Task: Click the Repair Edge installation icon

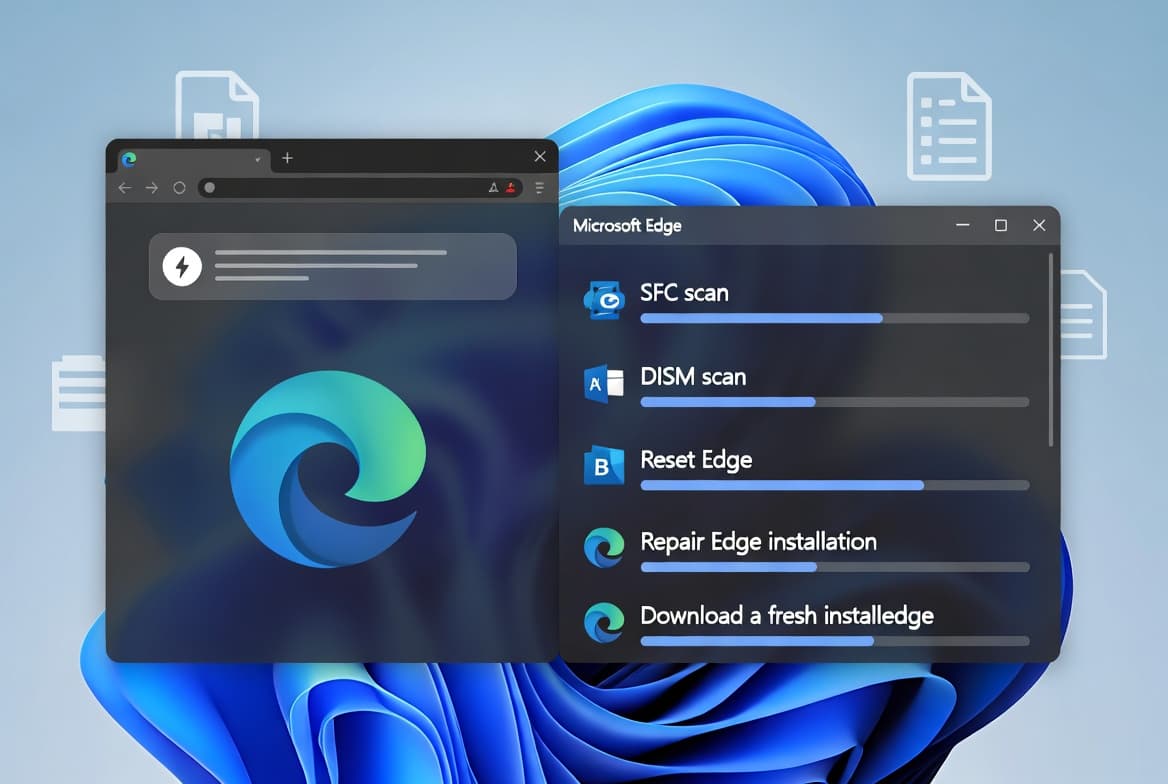Action: pyautogui.click(x=604, y=548)
